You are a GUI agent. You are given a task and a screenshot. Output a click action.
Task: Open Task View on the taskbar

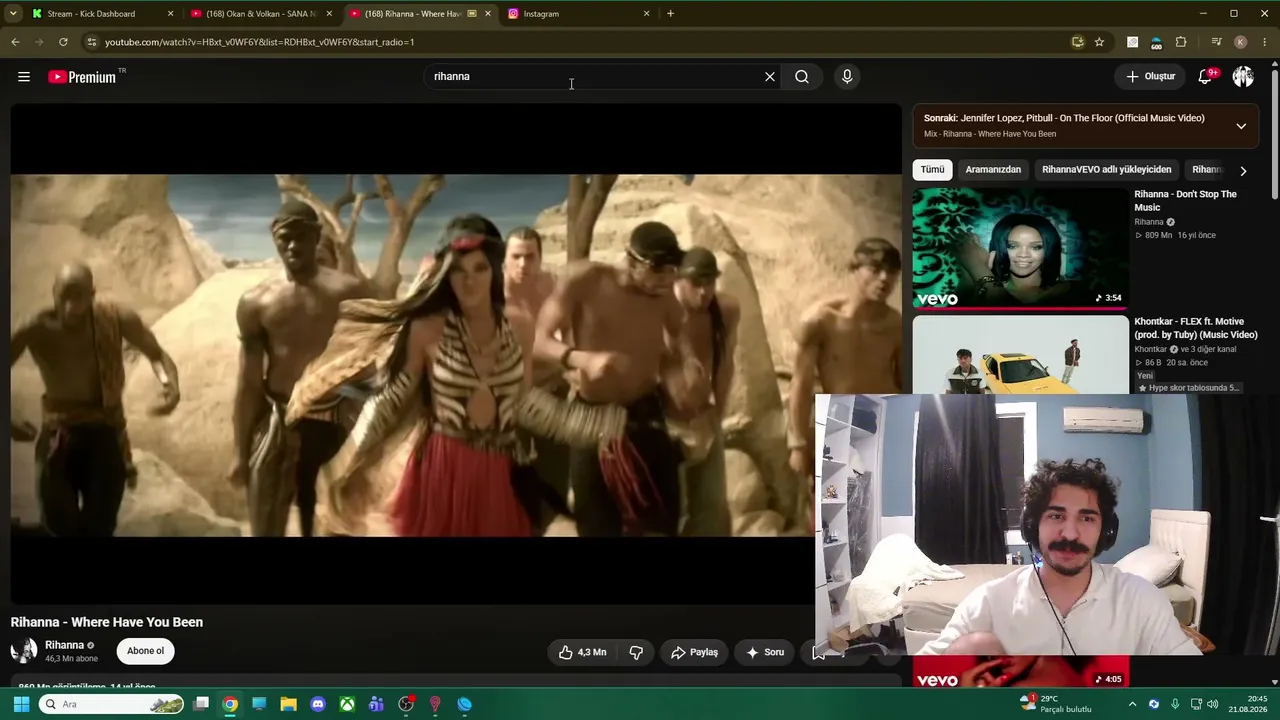201,704
